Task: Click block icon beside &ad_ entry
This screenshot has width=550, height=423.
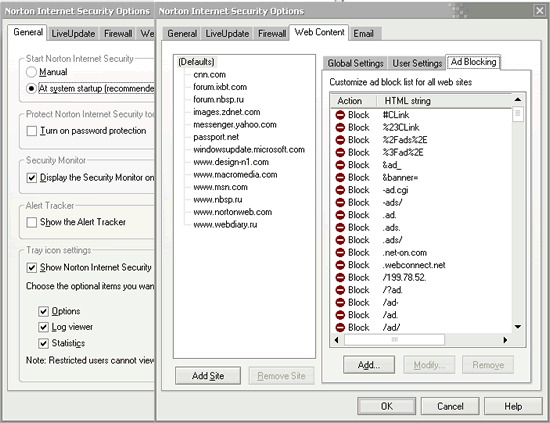Action: (x=340, y=165)
